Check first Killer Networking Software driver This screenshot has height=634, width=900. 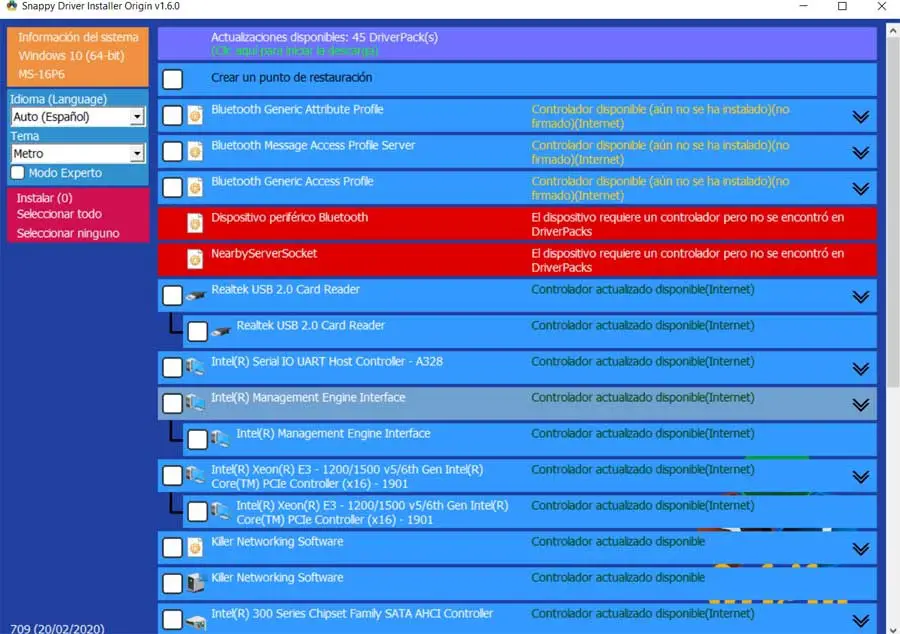tap(172, 547)
